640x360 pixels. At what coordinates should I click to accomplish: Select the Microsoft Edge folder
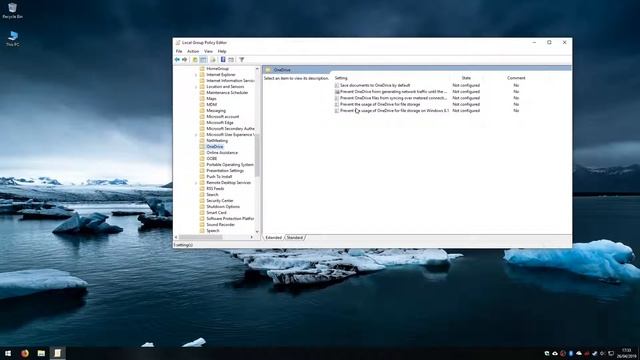(x=216, y=122)
